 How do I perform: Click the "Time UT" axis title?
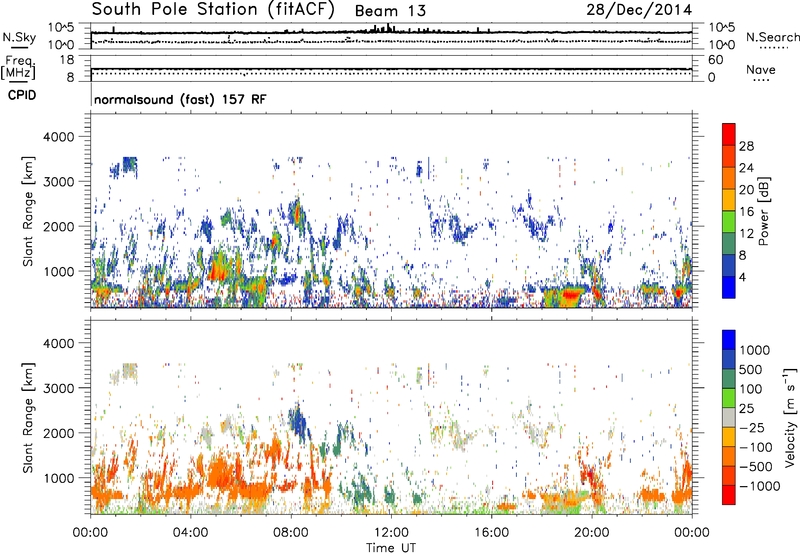coord(391,548)
